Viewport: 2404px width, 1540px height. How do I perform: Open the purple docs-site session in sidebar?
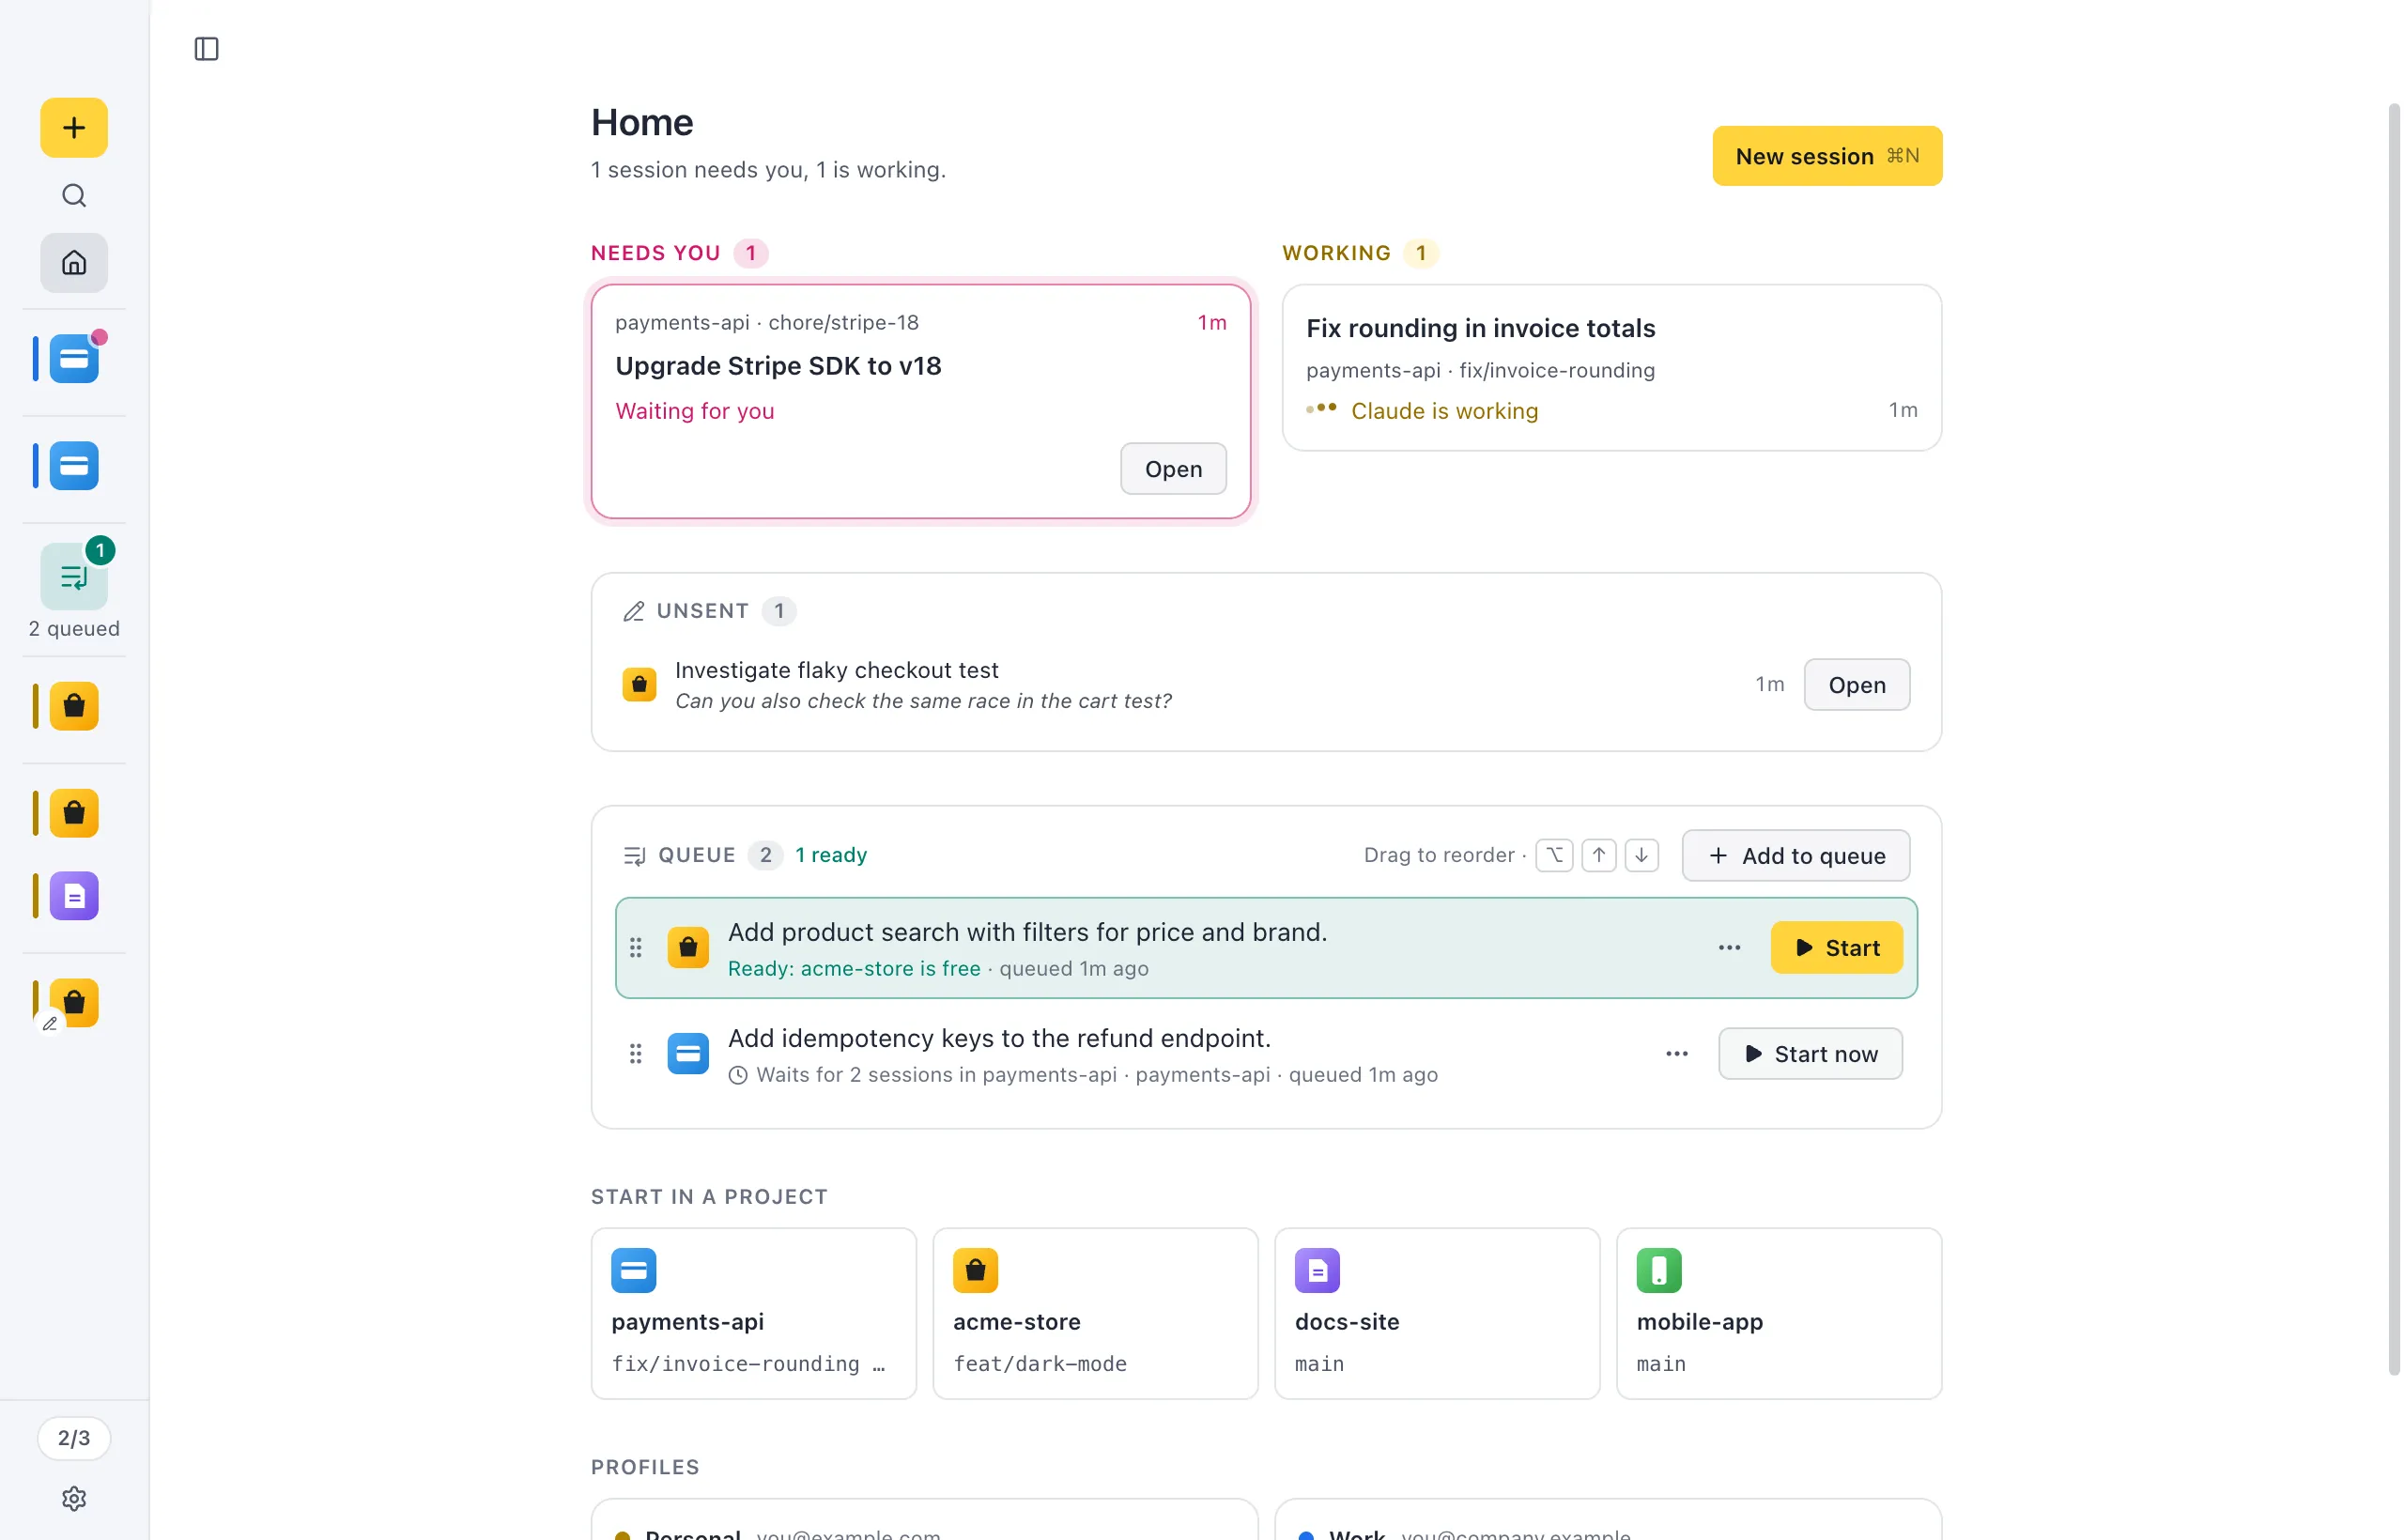(74, 896)
